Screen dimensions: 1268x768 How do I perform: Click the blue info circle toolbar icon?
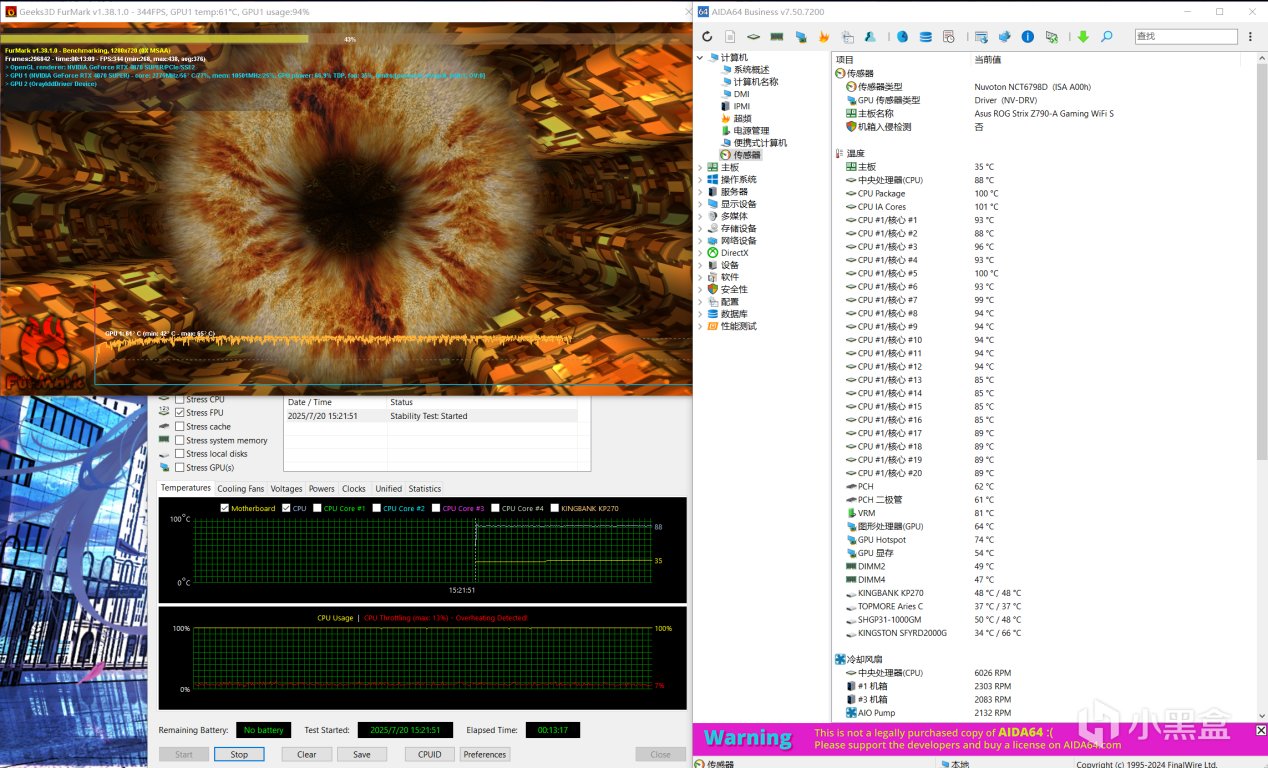point(1027,37)
